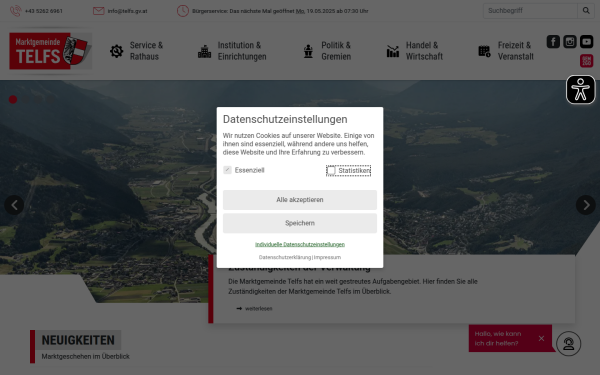Viewport: 600px width, 375px height.
Task: Click the clock Bürgerservice hours icon
Action: (183, 11)
